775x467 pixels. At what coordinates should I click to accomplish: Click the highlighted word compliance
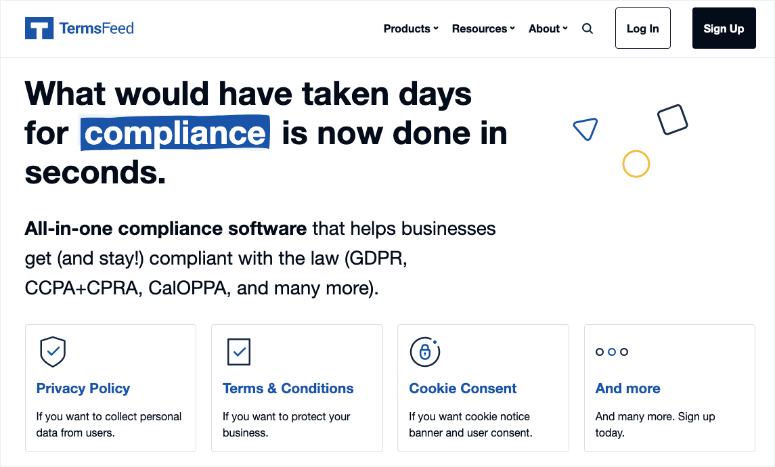click(175, 133)
